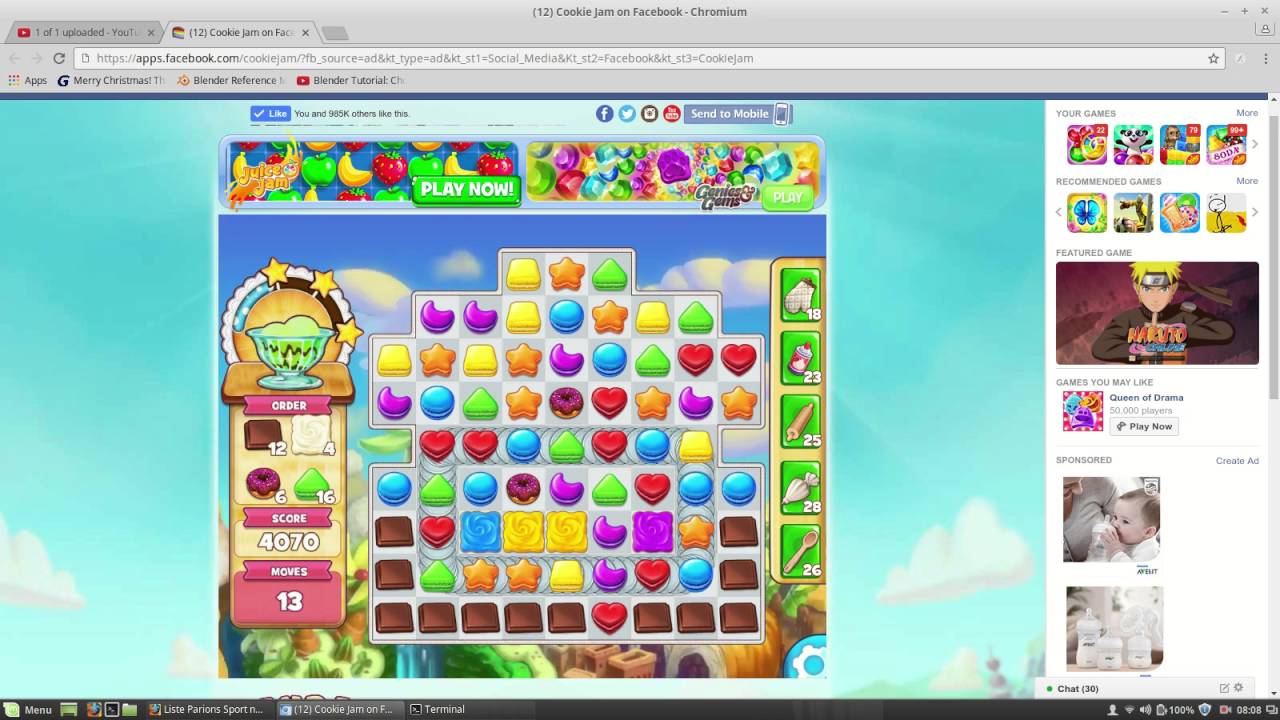1280x720 pixels.
Task: Switch to Terminal taskbar window
Action: [x=439, y=710]
